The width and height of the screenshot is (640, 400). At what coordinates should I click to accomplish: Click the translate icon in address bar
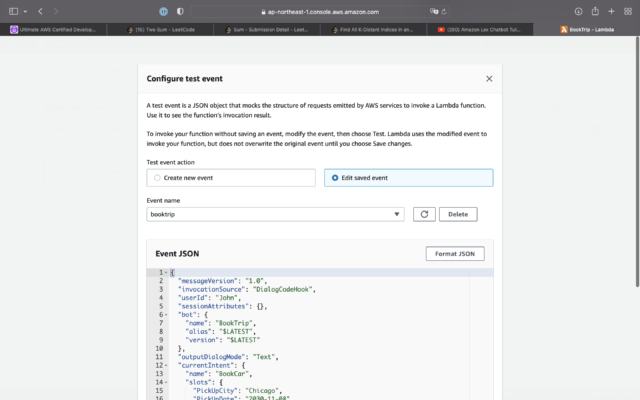434,11
